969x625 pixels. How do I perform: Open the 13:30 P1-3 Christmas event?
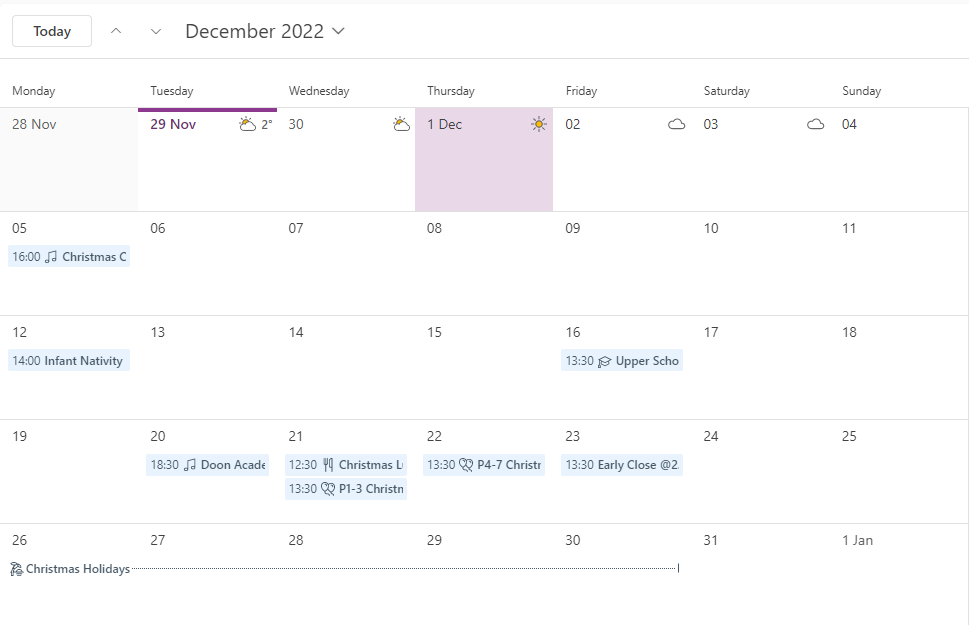click(x=346, y=489)
